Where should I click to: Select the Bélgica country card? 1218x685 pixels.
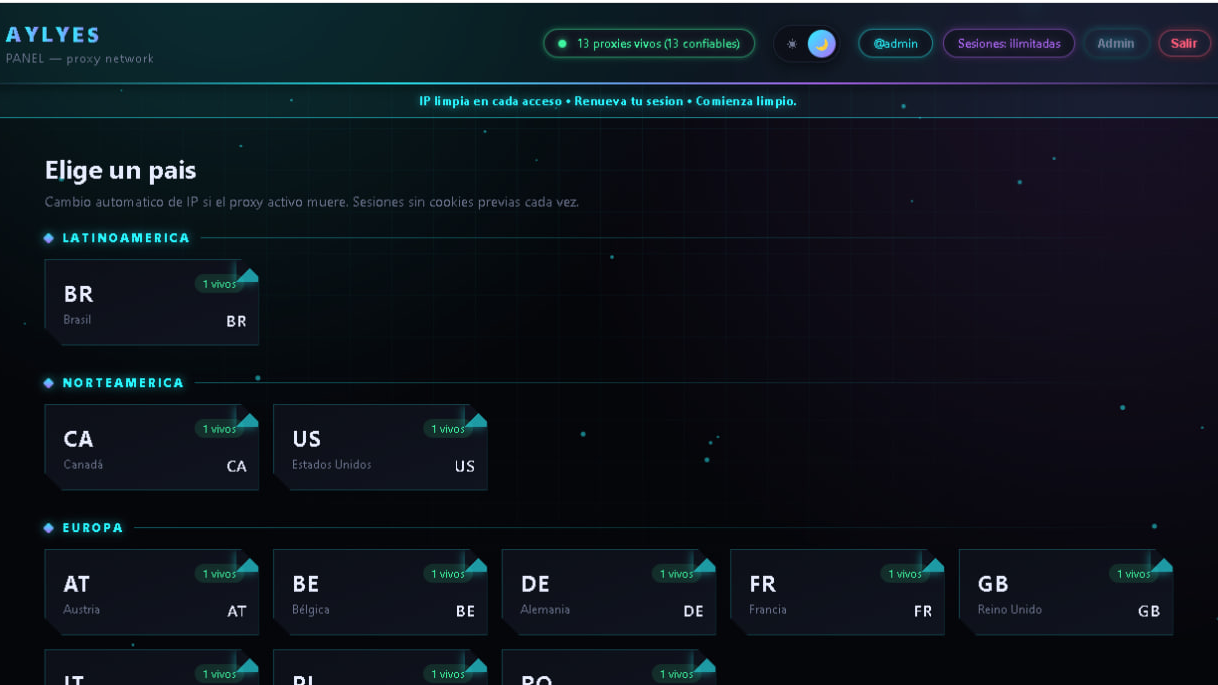coord(380,592)
